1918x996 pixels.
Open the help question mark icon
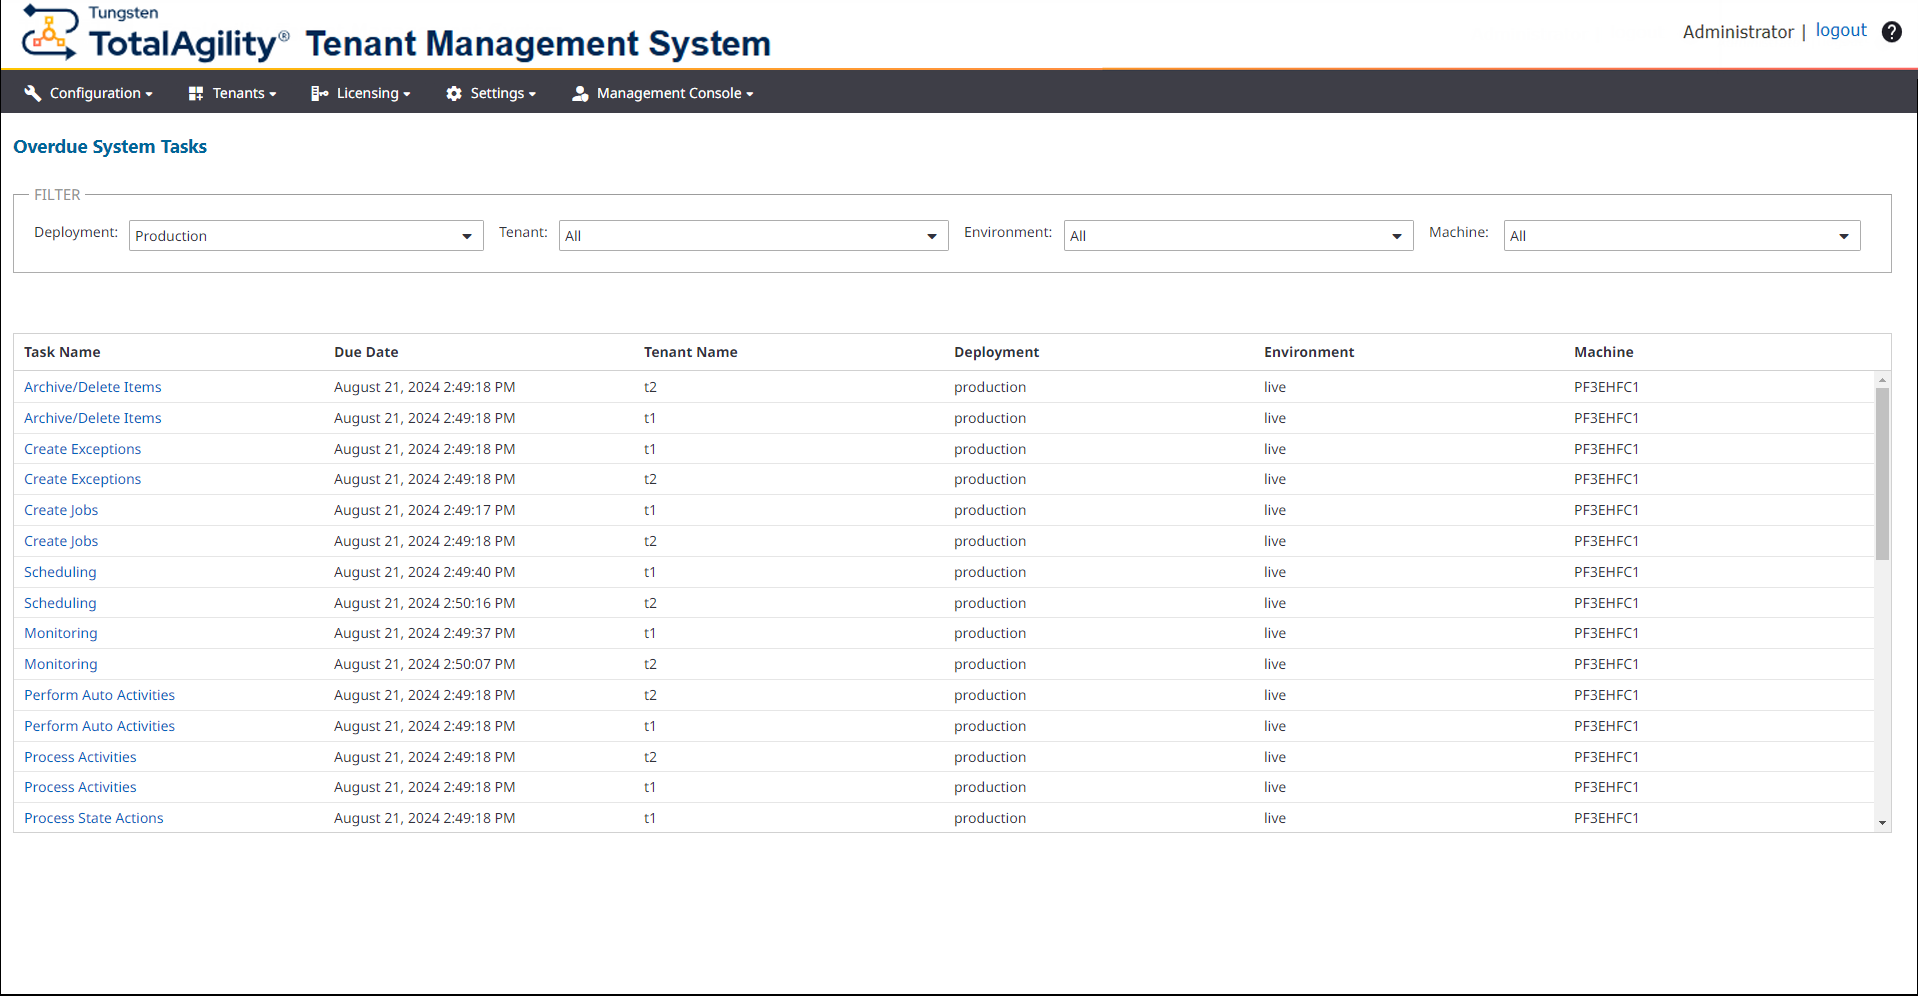1891,31
